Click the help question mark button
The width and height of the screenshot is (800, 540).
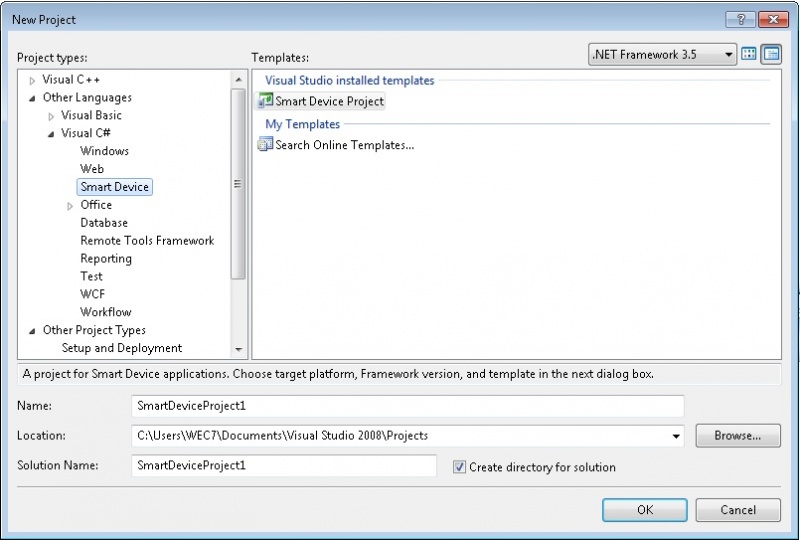click(x=741, y=20)
